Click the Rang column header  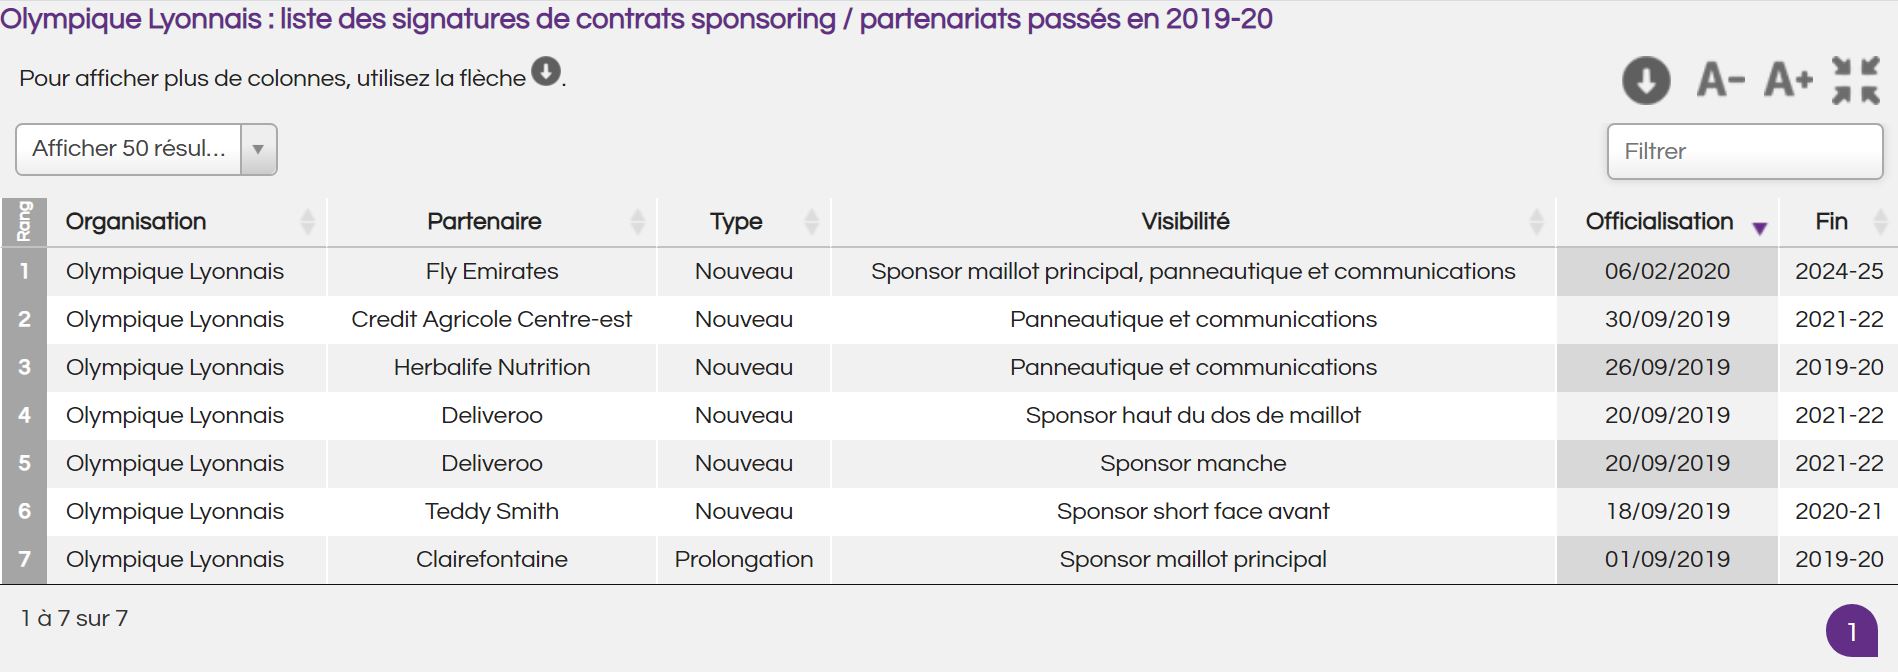[24, 221]
